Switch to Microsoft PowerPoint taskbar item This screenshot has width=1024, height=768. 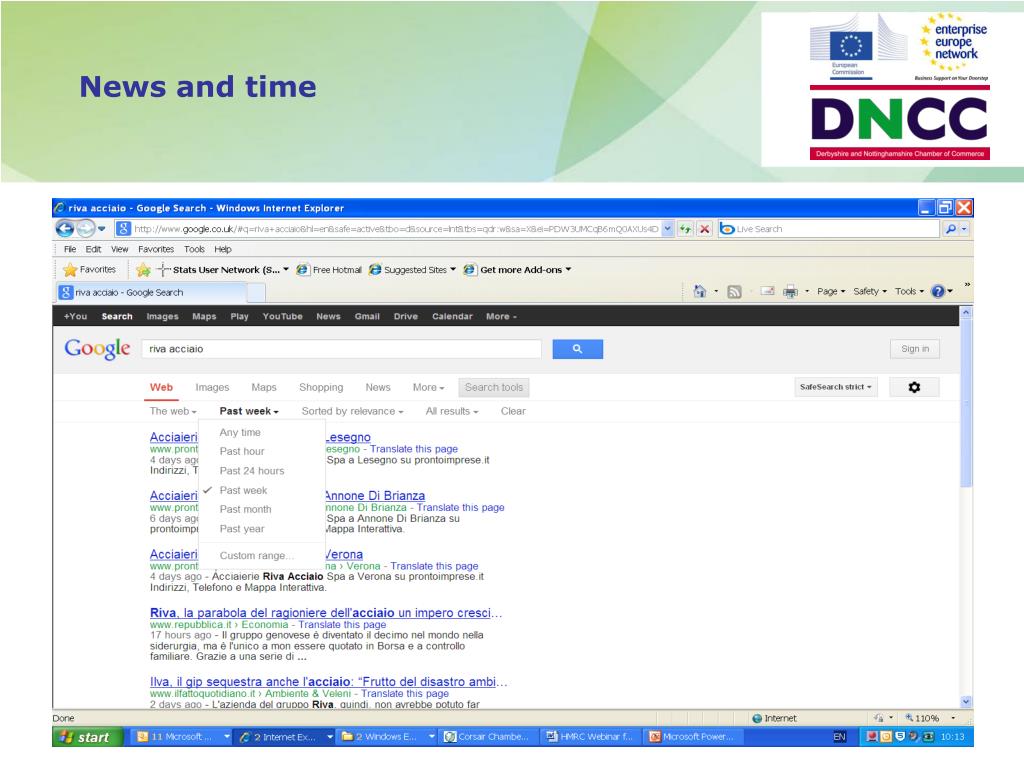point(692,737)
